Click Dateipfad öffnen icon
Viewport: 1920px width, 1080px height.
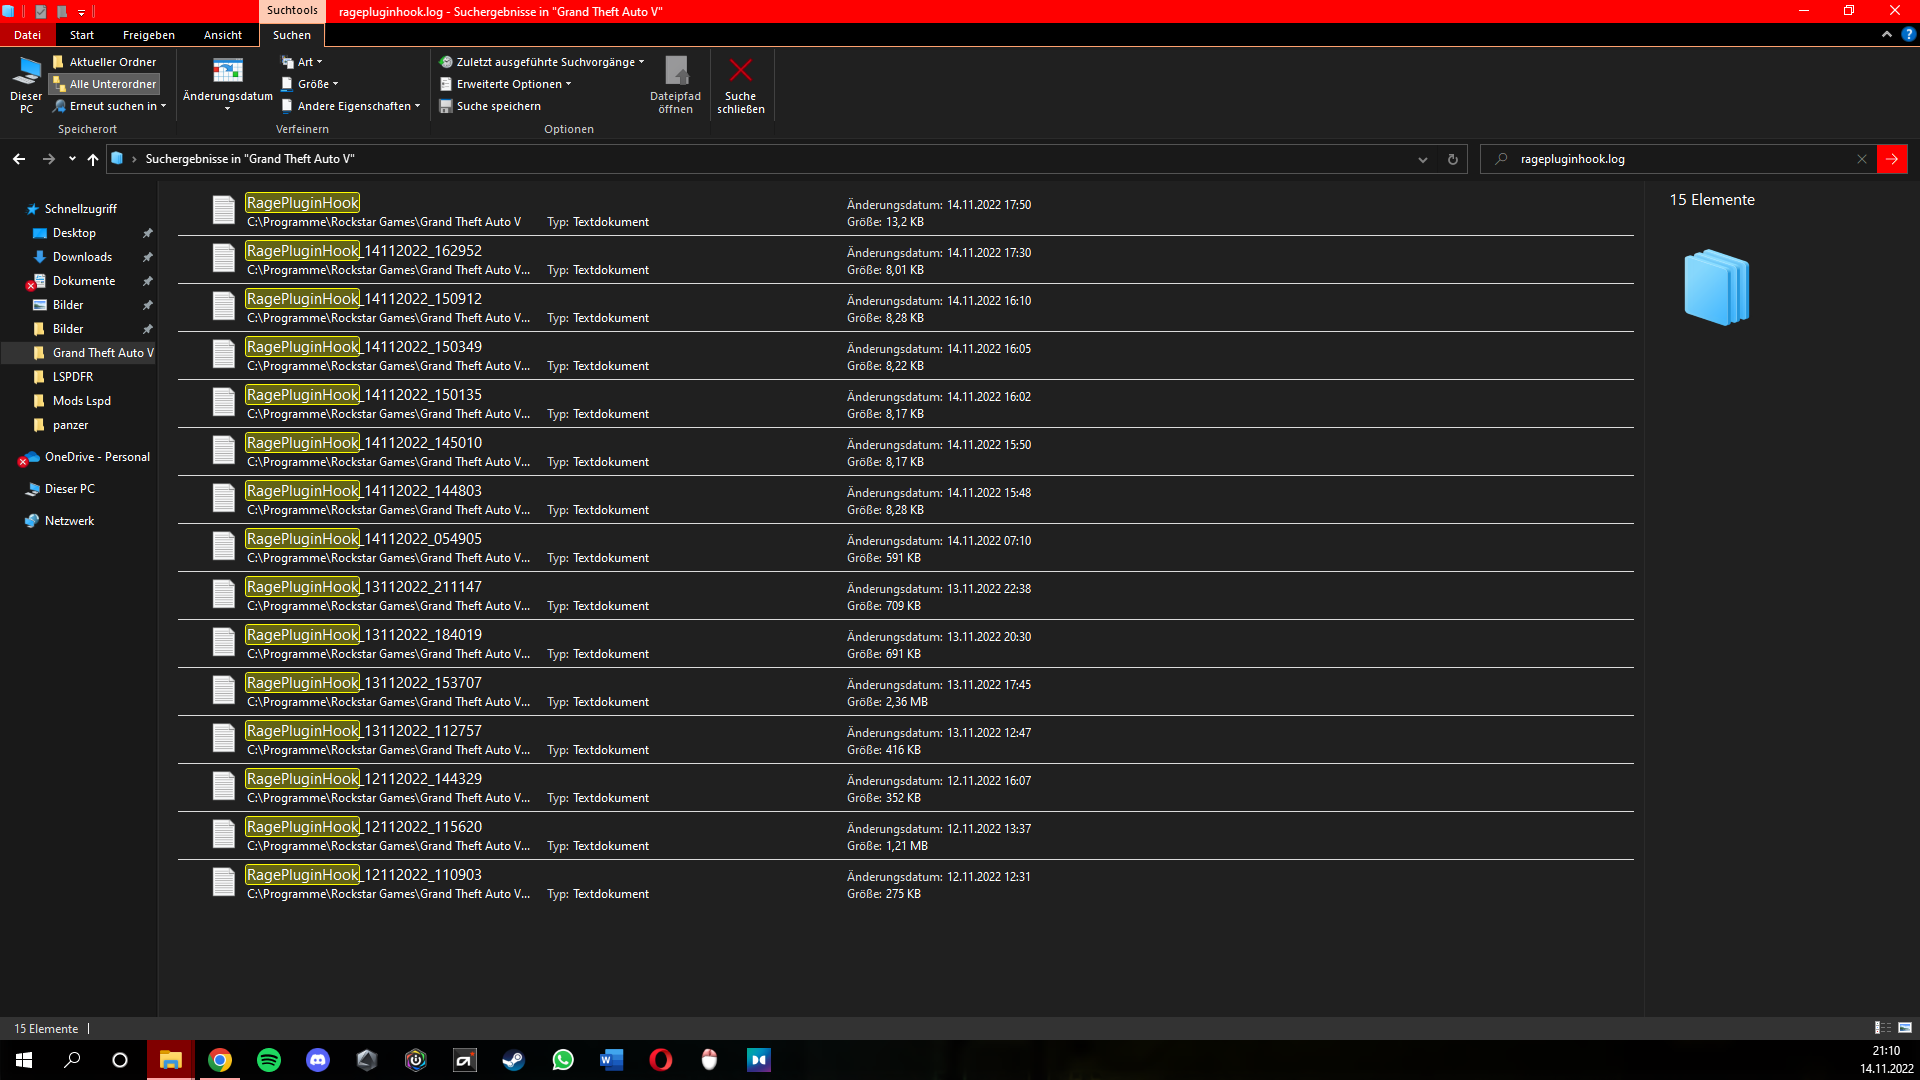676,72
